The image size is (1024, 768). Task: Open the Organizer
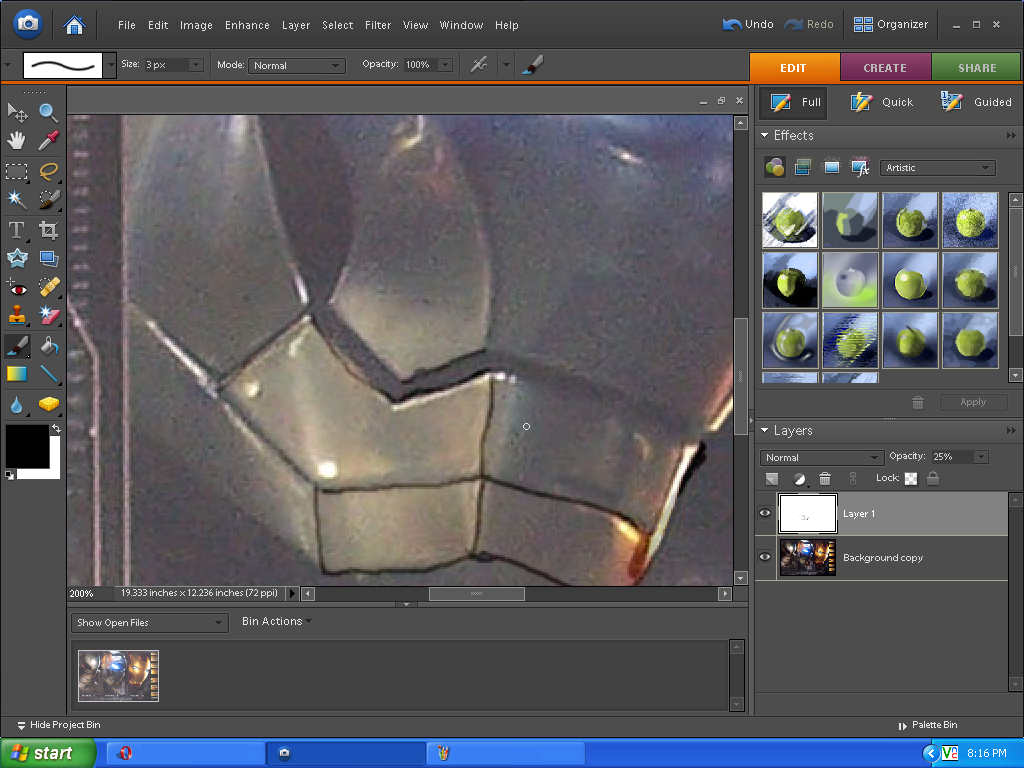point(891,24)
